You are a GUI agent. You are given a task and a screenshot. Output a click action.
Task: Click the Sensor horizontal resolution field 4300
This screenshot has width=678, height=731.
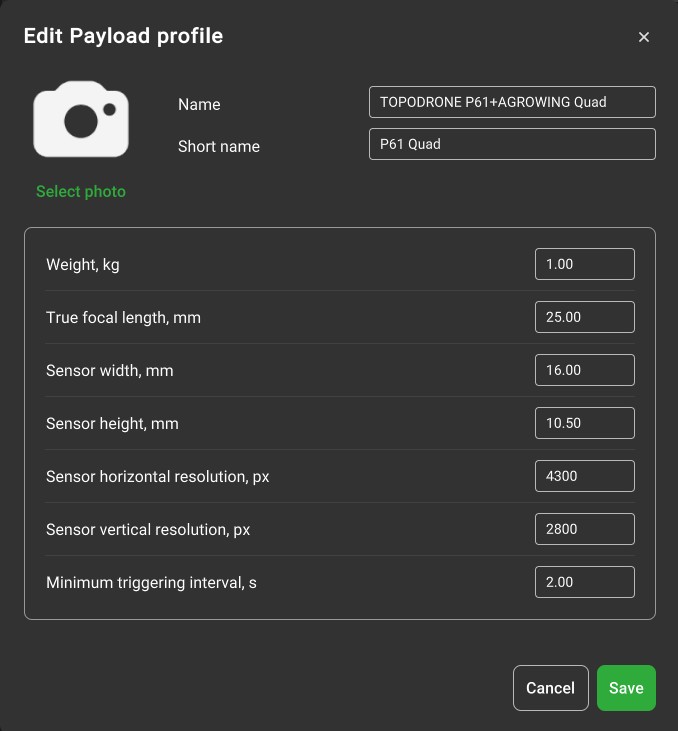584,476
